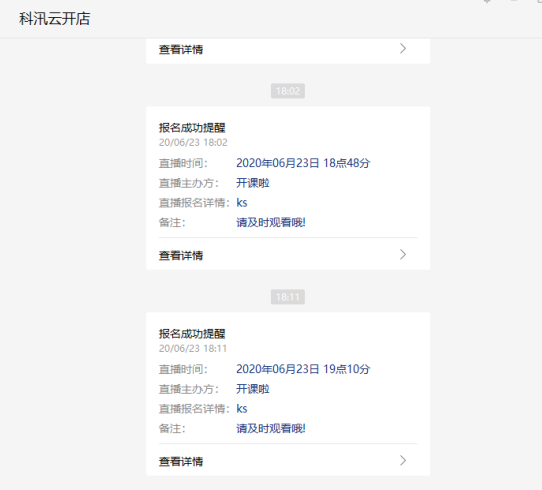Click the 直播报名详情 label in the 18:02 card
This screenshot has height=490, width=542.
point(194,203)
